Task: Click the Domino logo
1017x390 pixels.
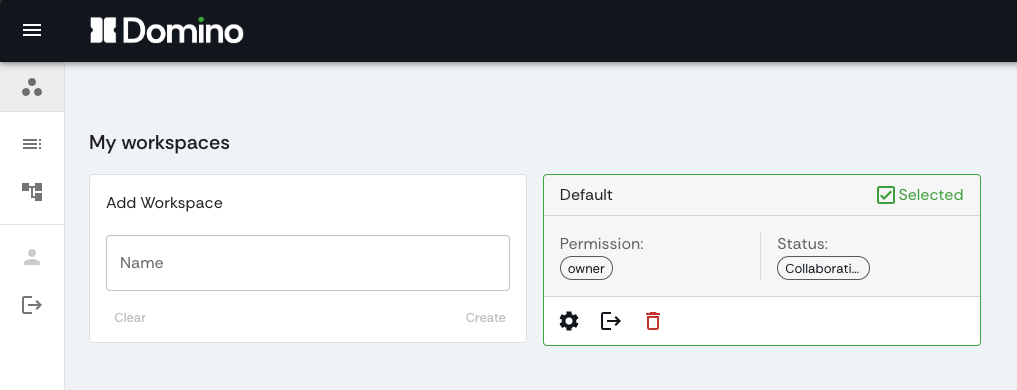Action: 167,30
